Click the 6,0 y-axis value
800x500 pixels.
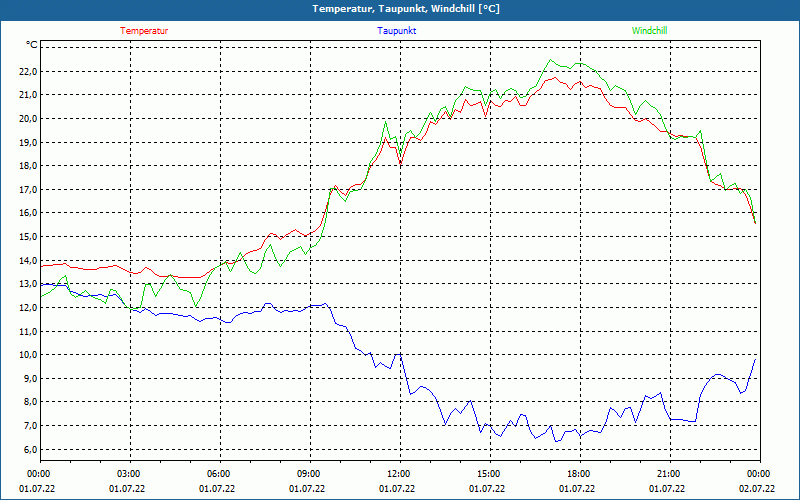[30, 449]
